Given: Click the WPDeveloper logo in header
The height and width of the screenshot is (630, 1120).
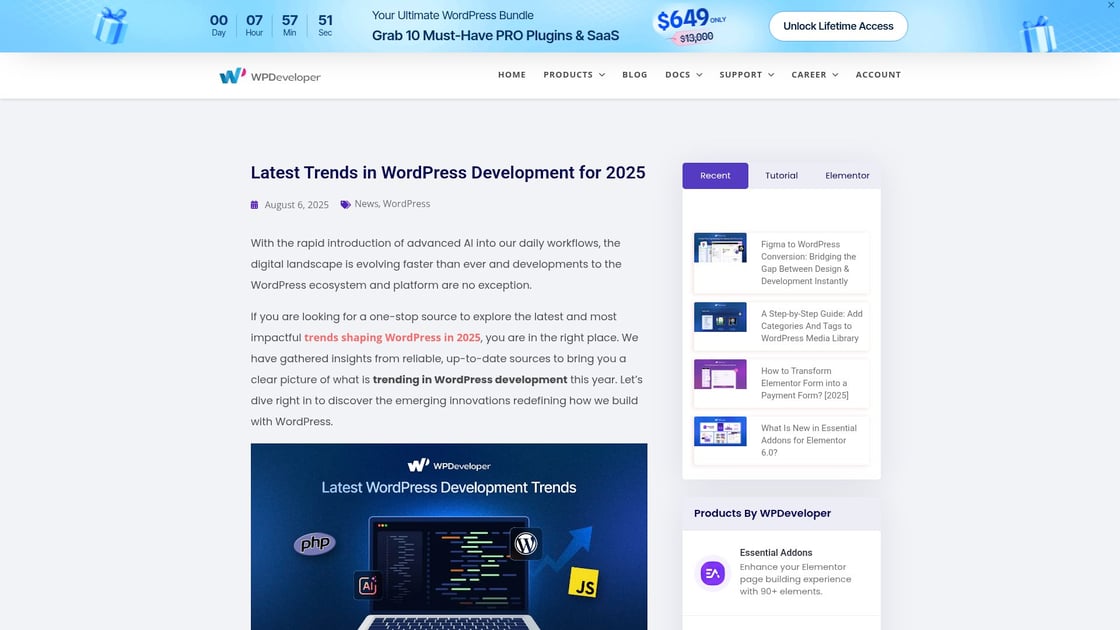Looking at the screenshot, I should (x=269, y=76).
